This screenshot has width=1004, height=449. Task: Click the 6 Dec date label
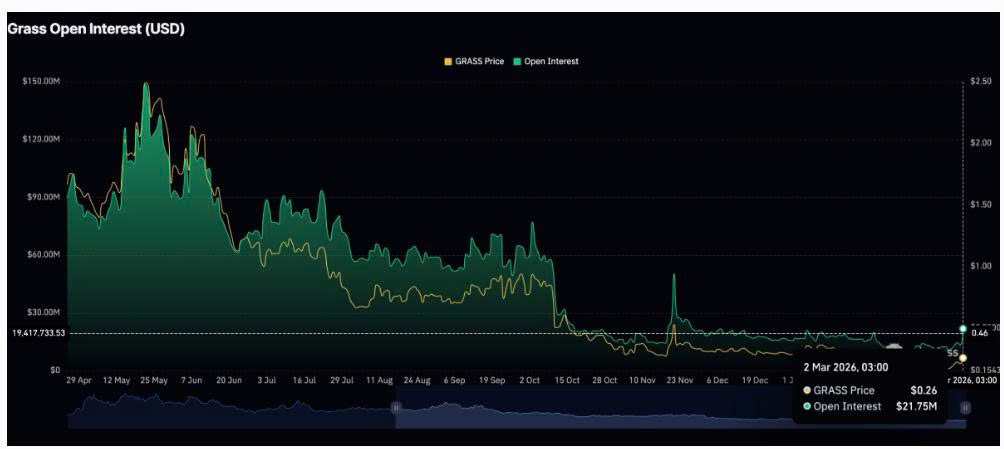pos(717,380)
